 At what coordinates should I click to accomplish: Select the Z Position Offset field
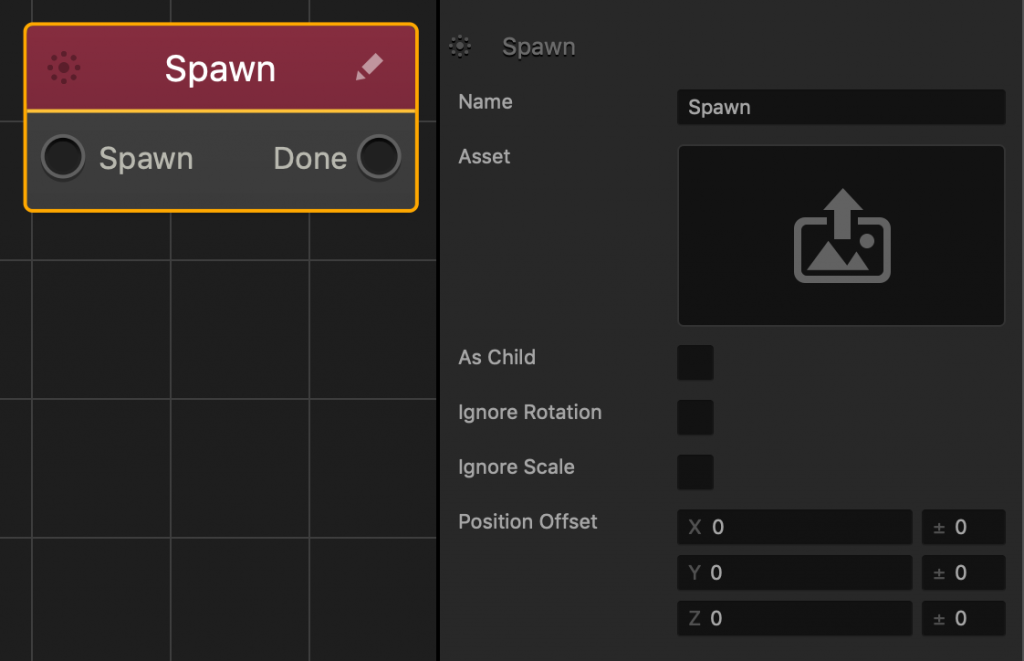795,618
